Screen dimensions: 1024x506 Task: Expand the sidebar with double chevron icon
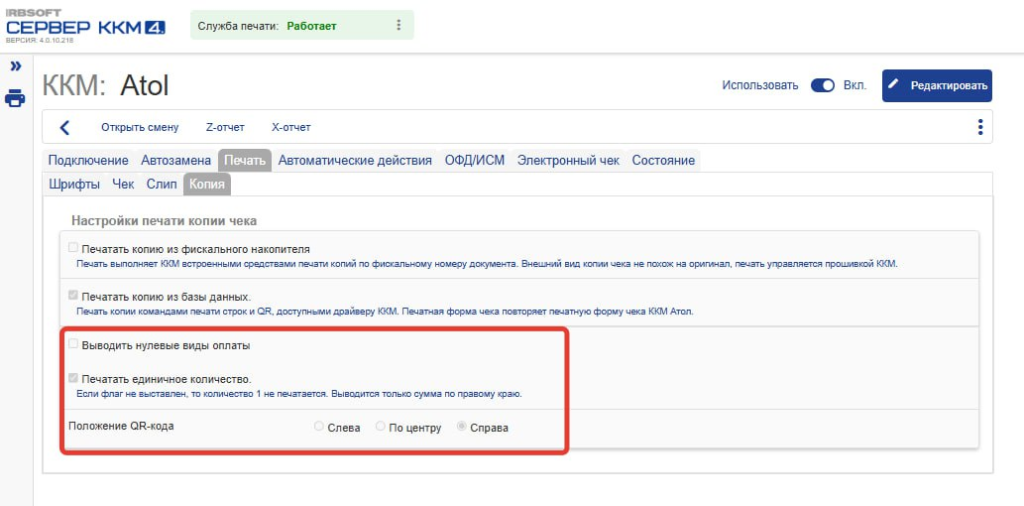click(15, 66)
